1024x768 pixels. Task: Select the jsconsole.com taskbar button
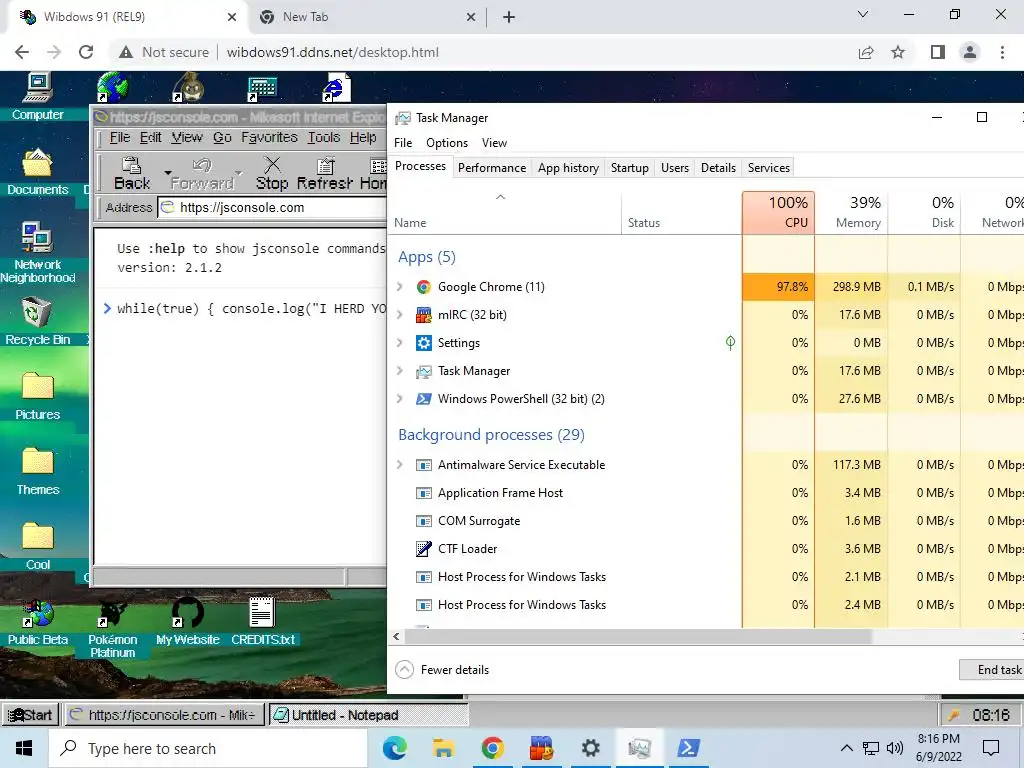click(x=163, y=715)
